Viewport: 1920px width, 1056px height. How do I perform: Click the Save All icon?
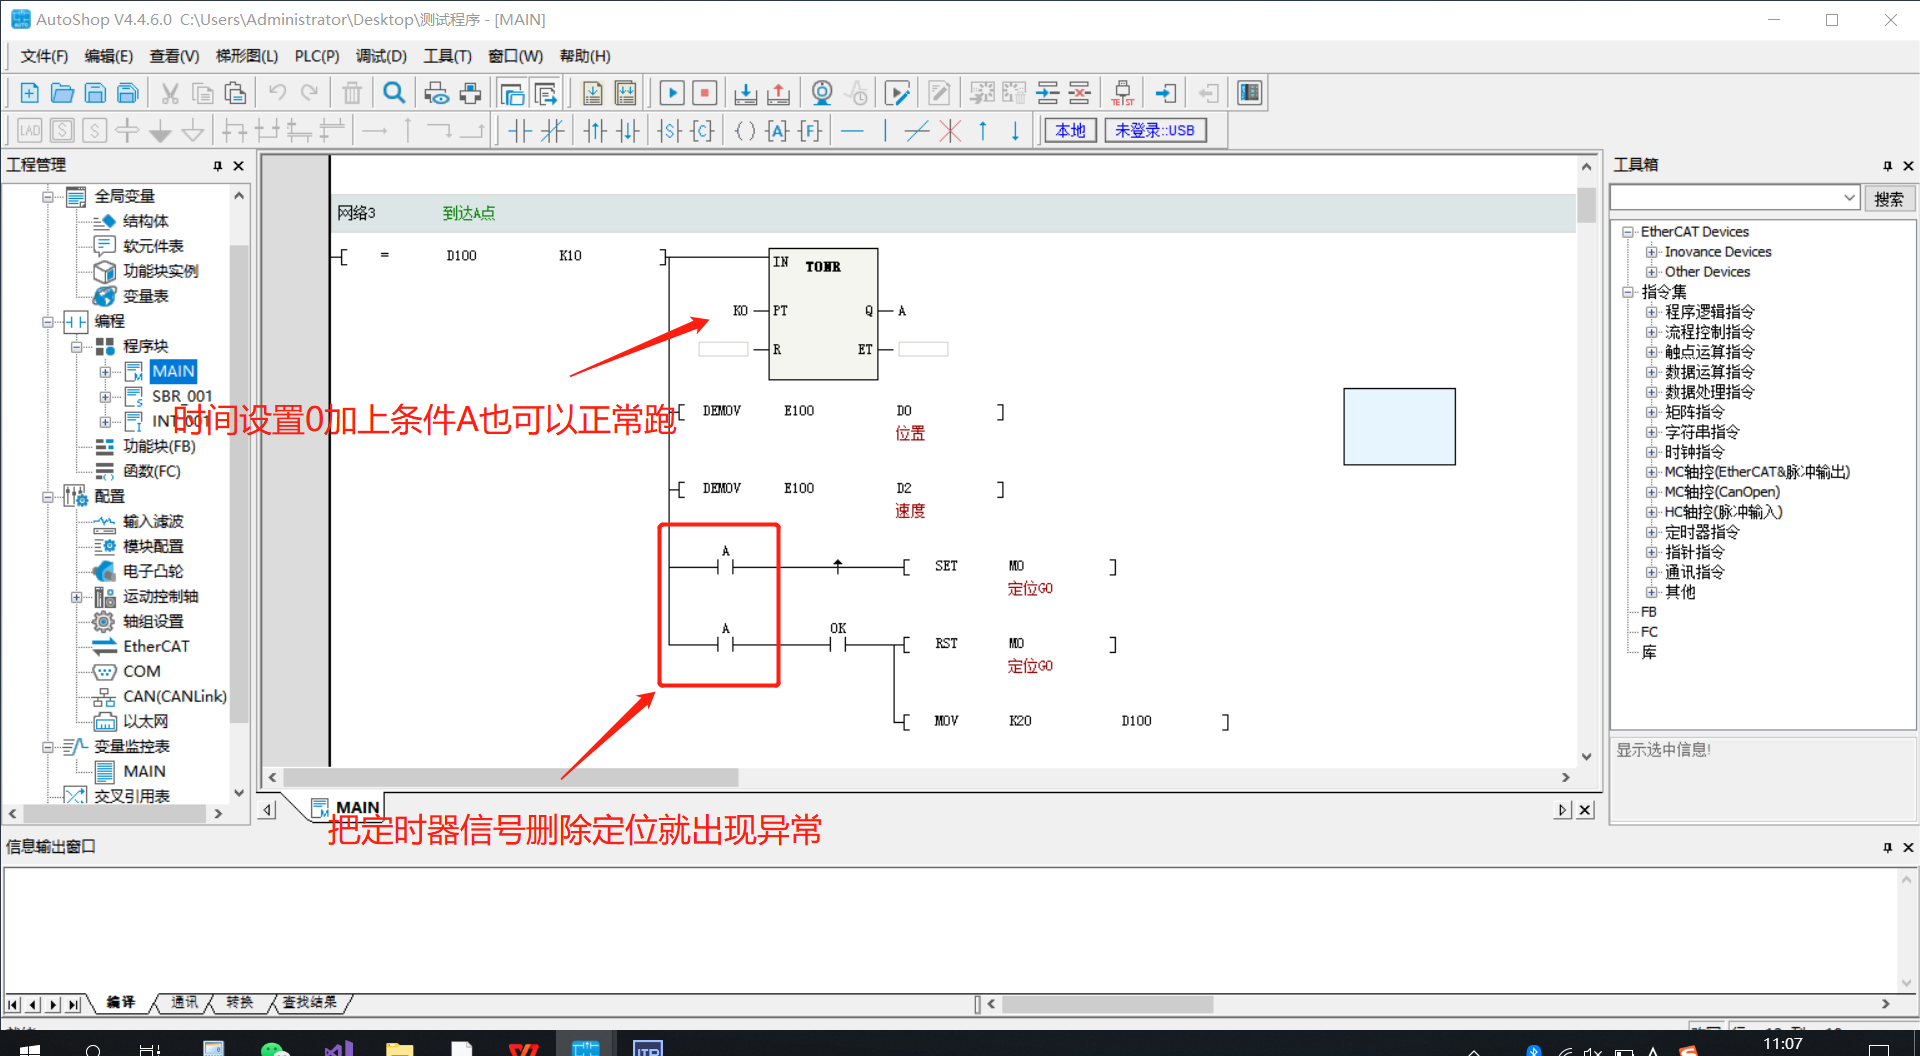click(x=128, y=93)
